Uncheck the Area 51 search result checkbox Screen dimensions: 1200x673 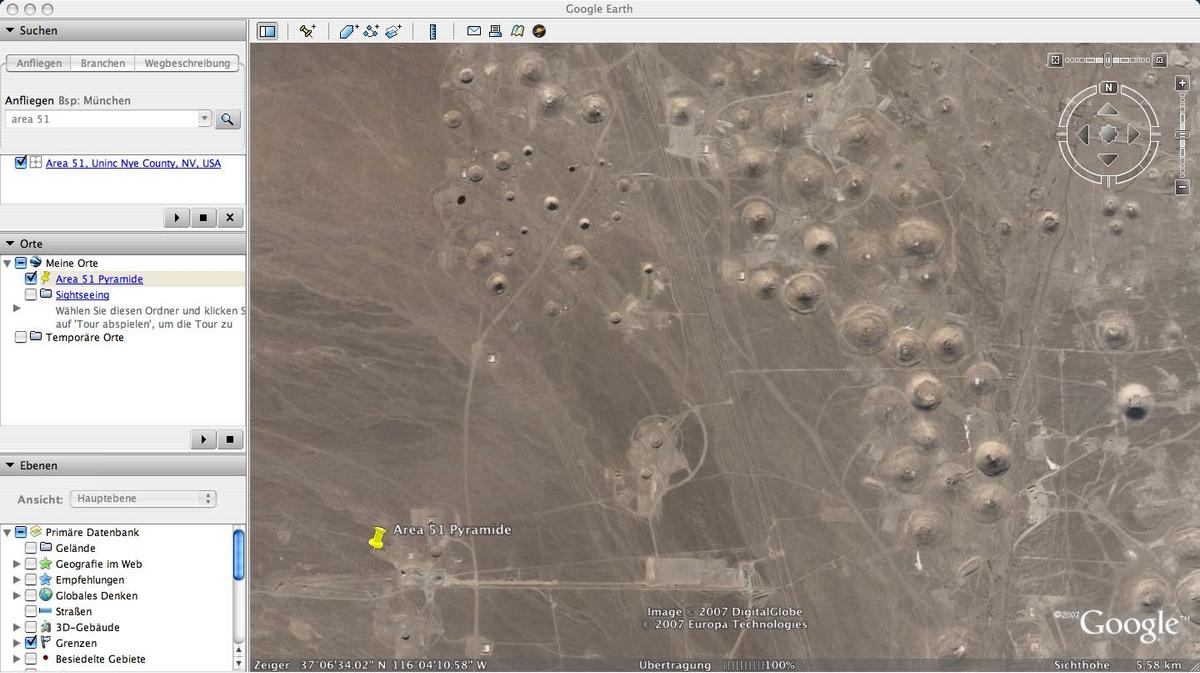tap(21, 163)
